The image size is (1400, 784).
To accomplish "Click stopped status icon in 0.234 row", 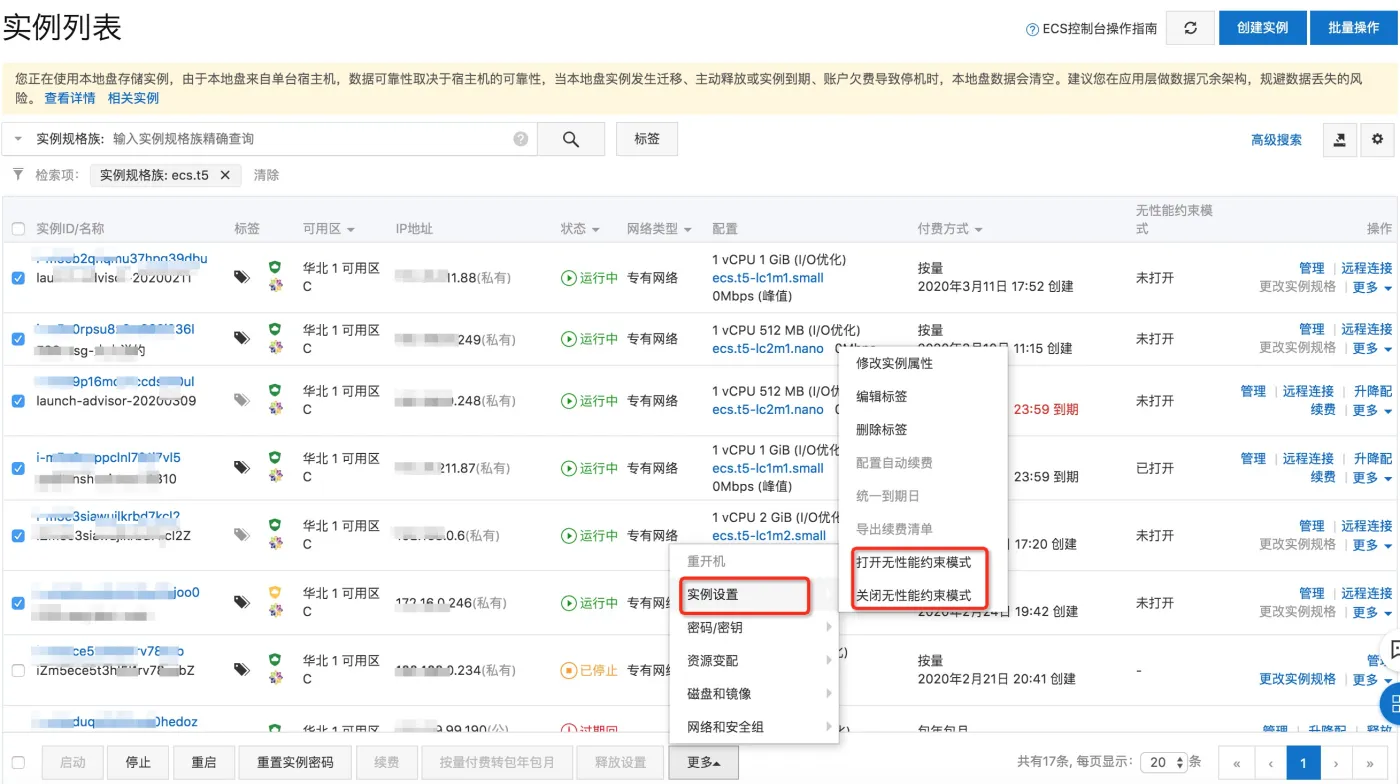I will 569,670.
